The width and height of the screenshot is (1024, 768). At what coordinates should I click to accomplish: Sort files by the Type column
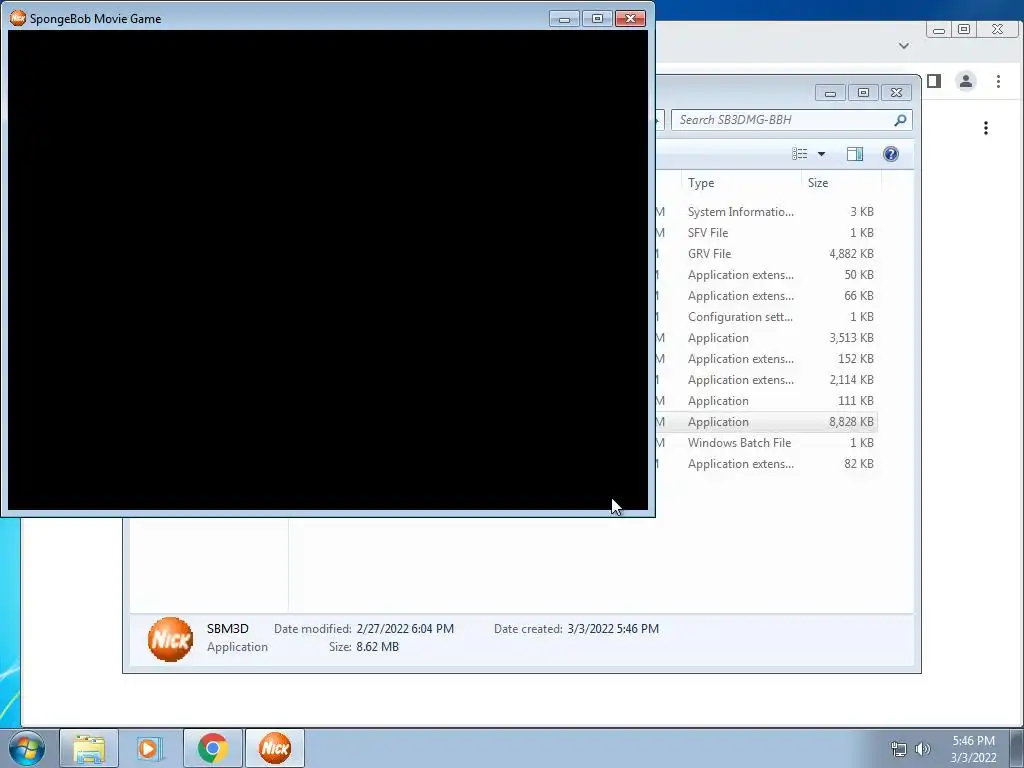tap(740, 183)
